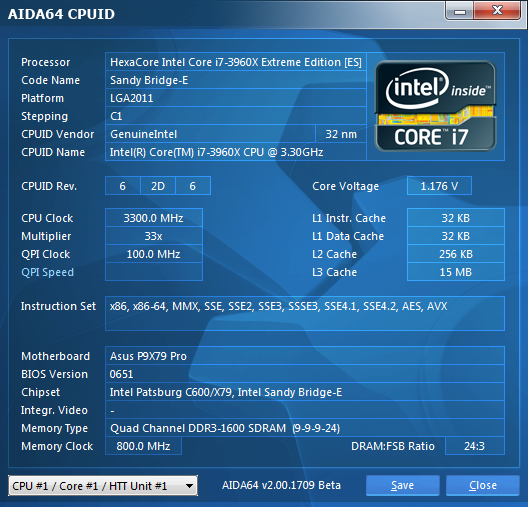Screen dimensions: 528x507
Task: Select the CPU Clock 3300.0 MHz value
Action: pos(154,218)
